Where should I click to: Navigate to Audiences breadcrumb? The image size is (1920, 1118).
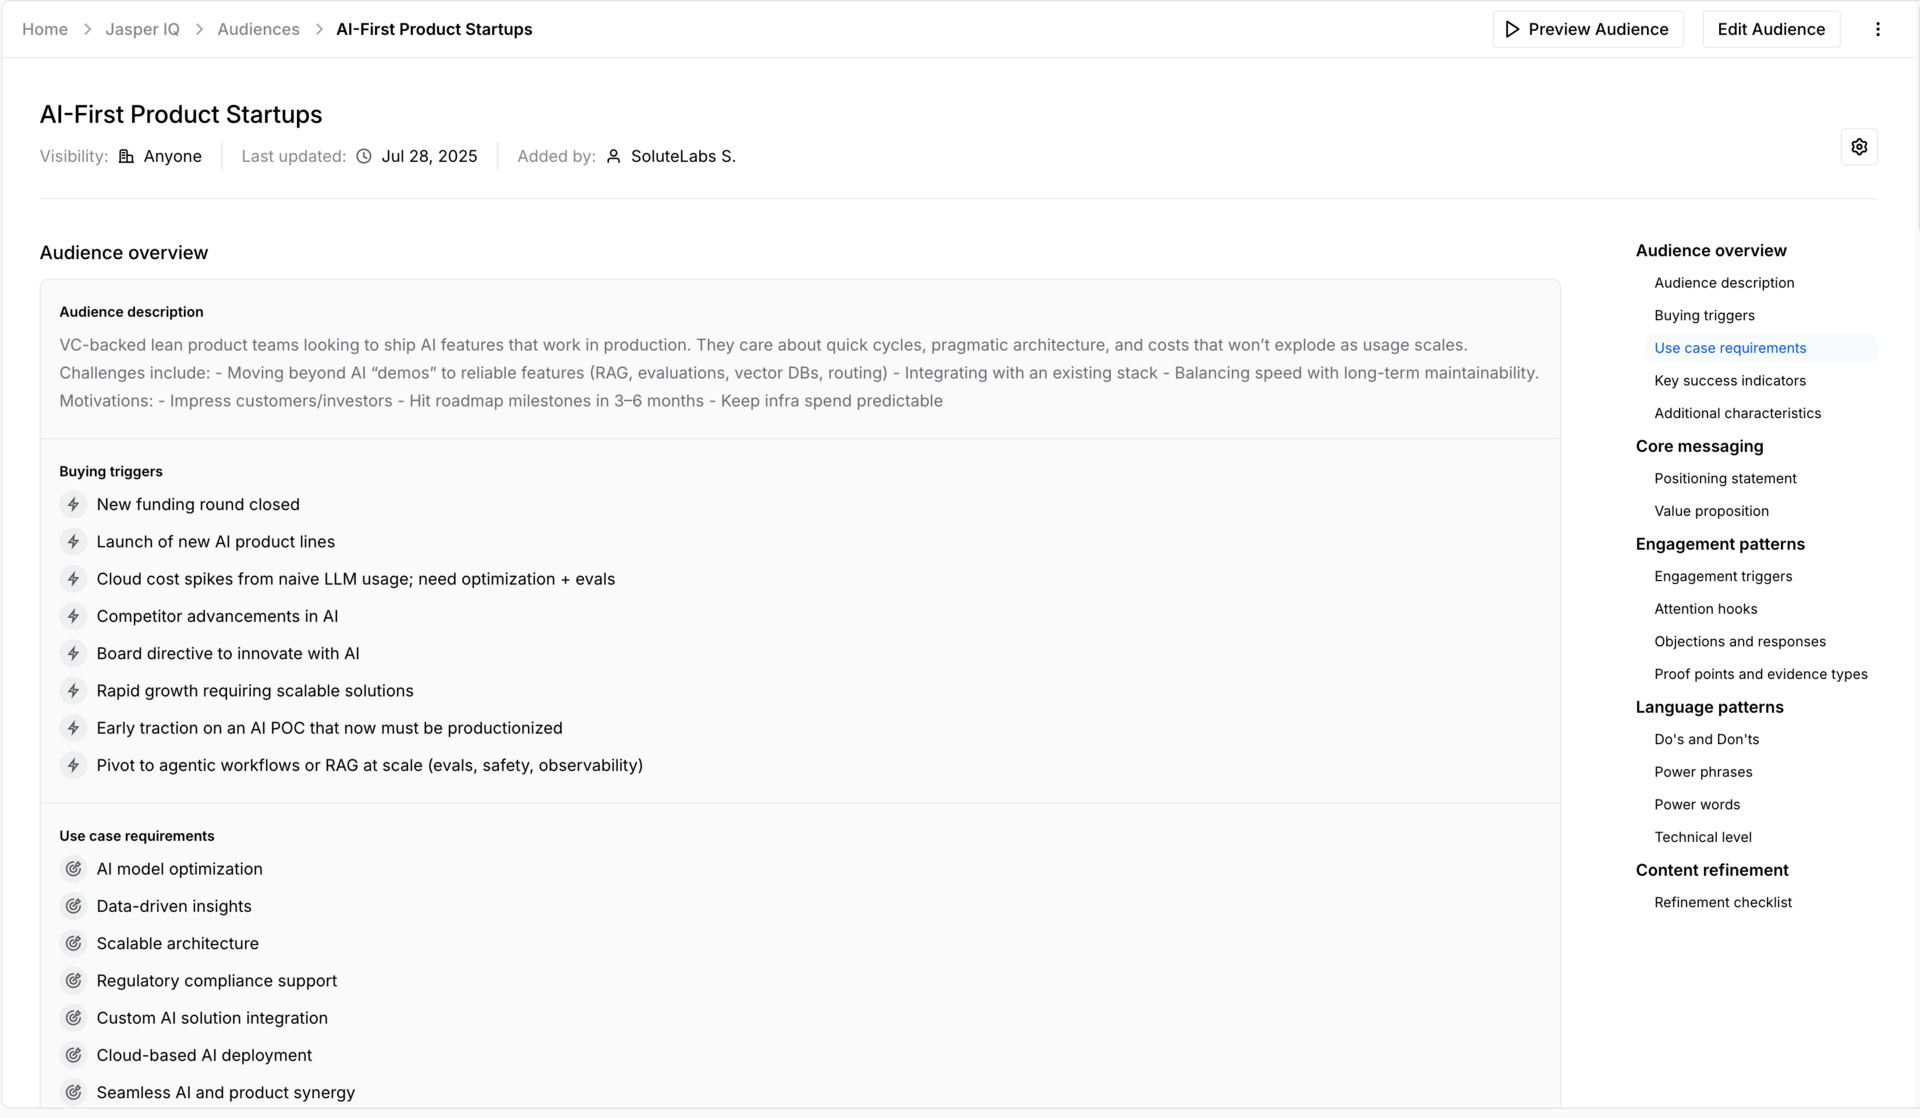click(x=258, y=29)
